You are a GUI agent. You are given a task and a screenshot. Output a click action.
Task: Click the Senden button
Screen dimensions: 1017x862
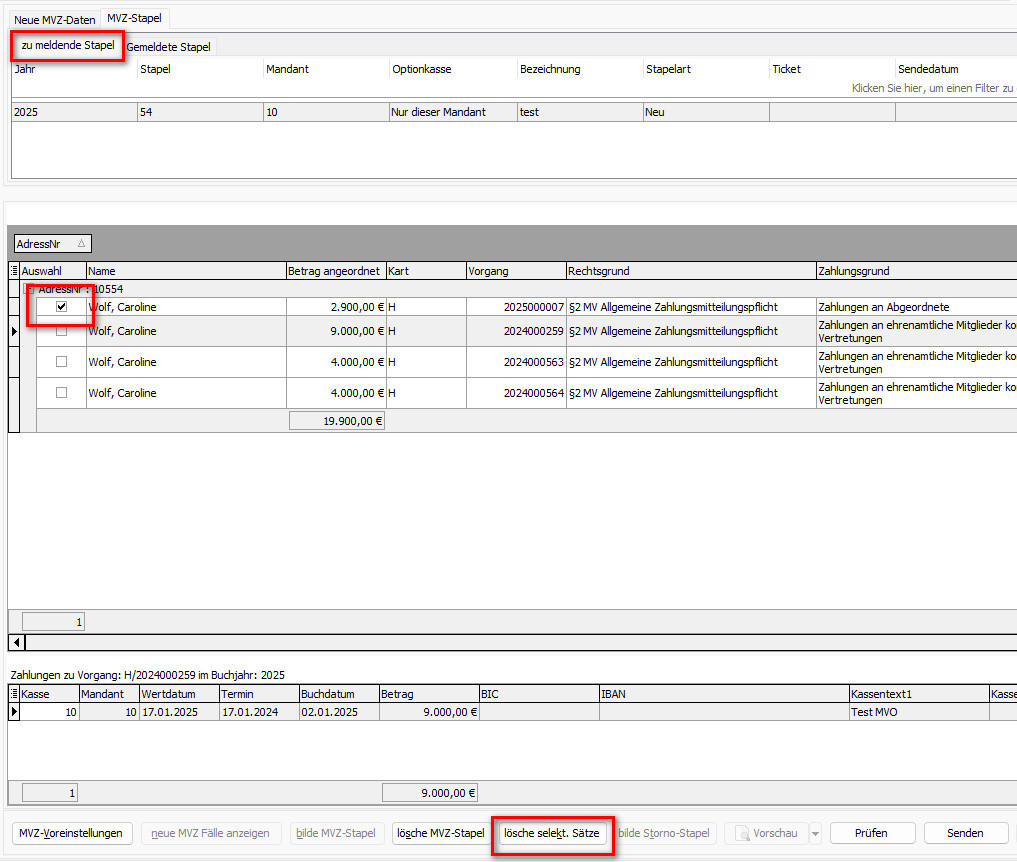(965, 833)
